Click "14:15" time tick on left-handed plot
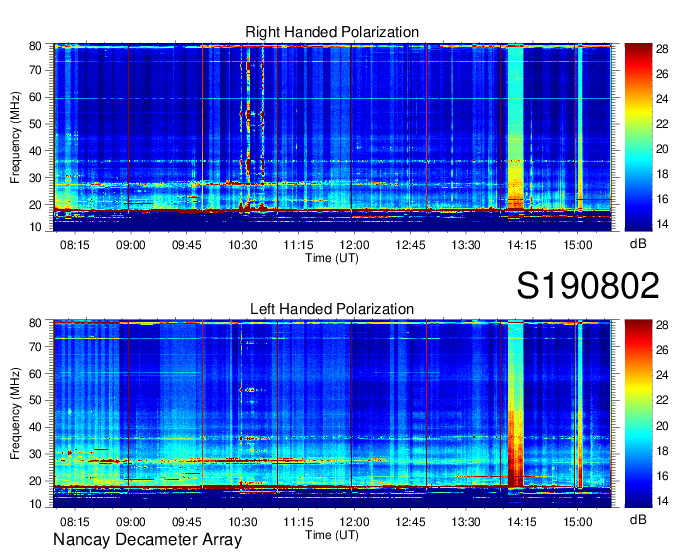Screen dimensions: 680x552 (x=522, y=522)
